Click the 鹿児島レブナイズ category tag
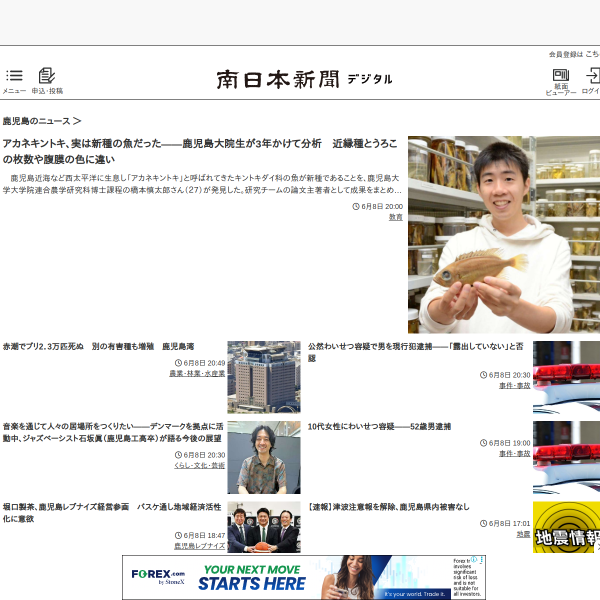The width and height of the screenshot is (600, 600). (199, 546)
